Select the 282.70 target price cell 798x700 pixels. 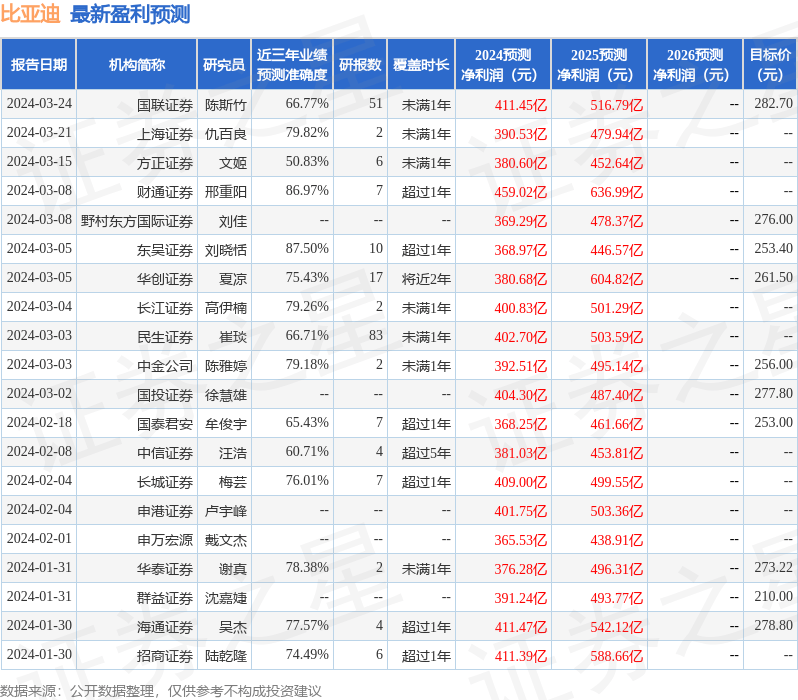coord(773,104)
